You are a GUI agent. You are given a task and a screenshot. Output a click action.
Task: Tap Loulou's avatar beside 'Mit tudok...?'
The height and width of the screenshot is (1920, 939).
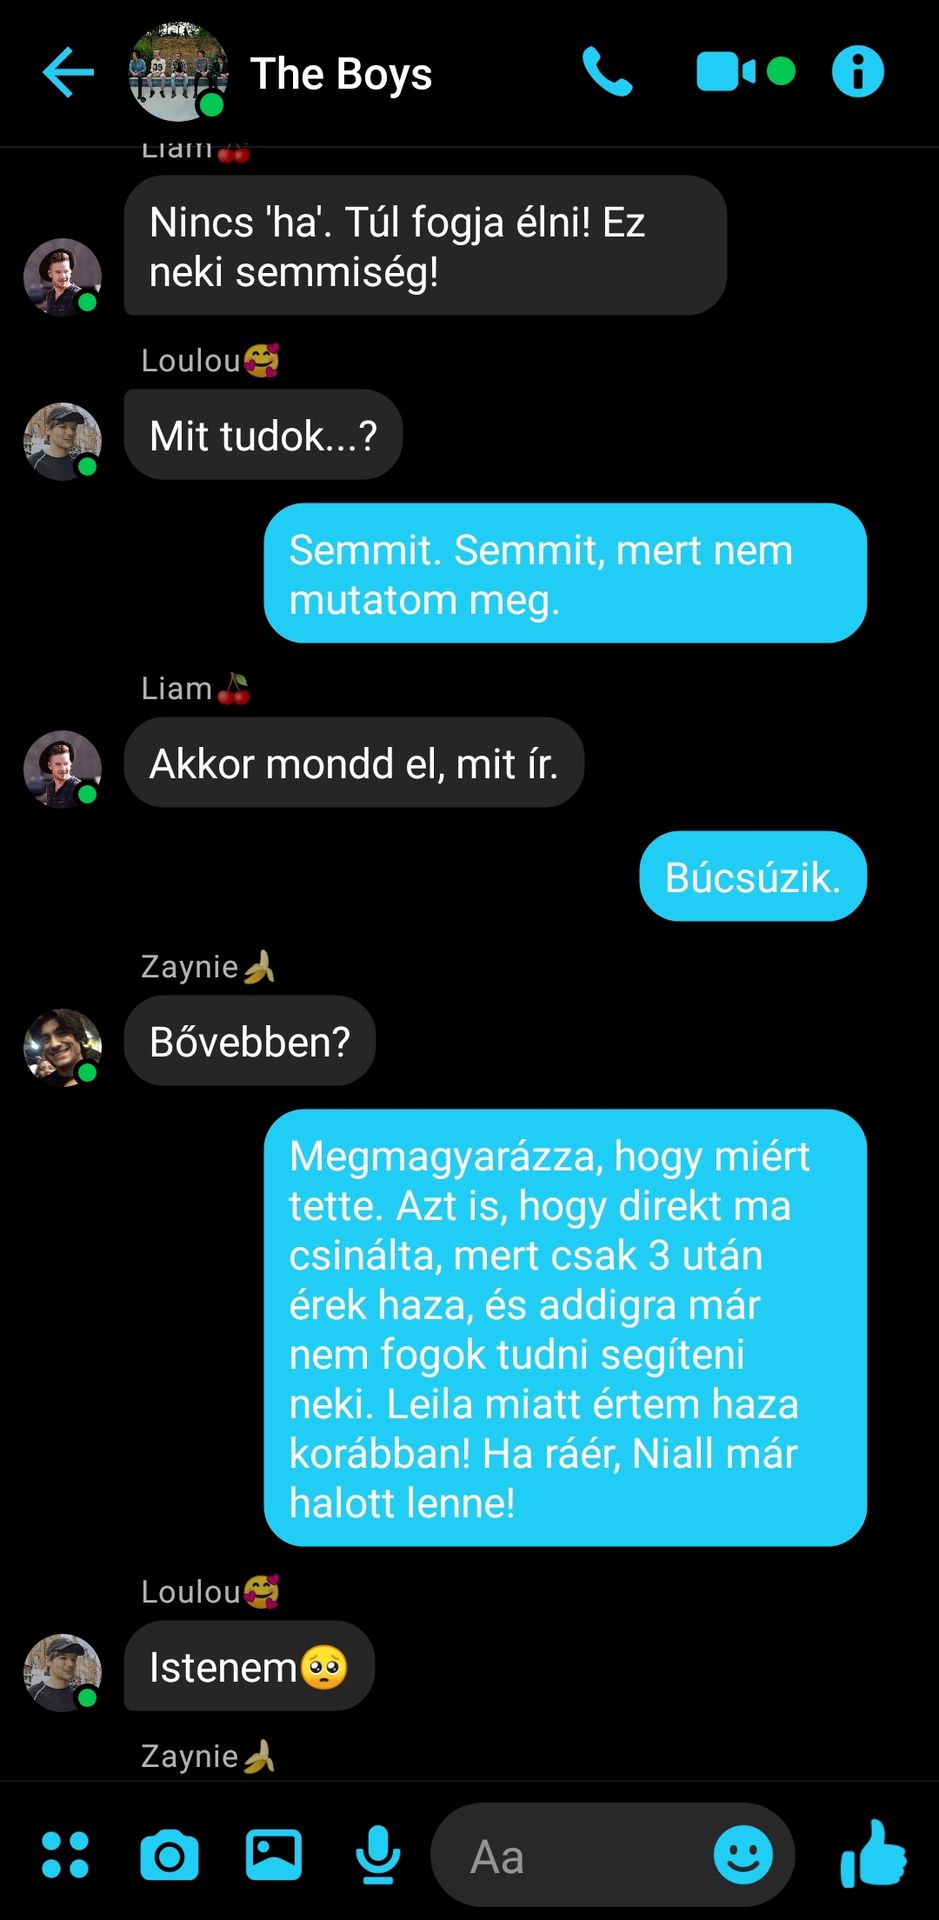tap(63, 441)
